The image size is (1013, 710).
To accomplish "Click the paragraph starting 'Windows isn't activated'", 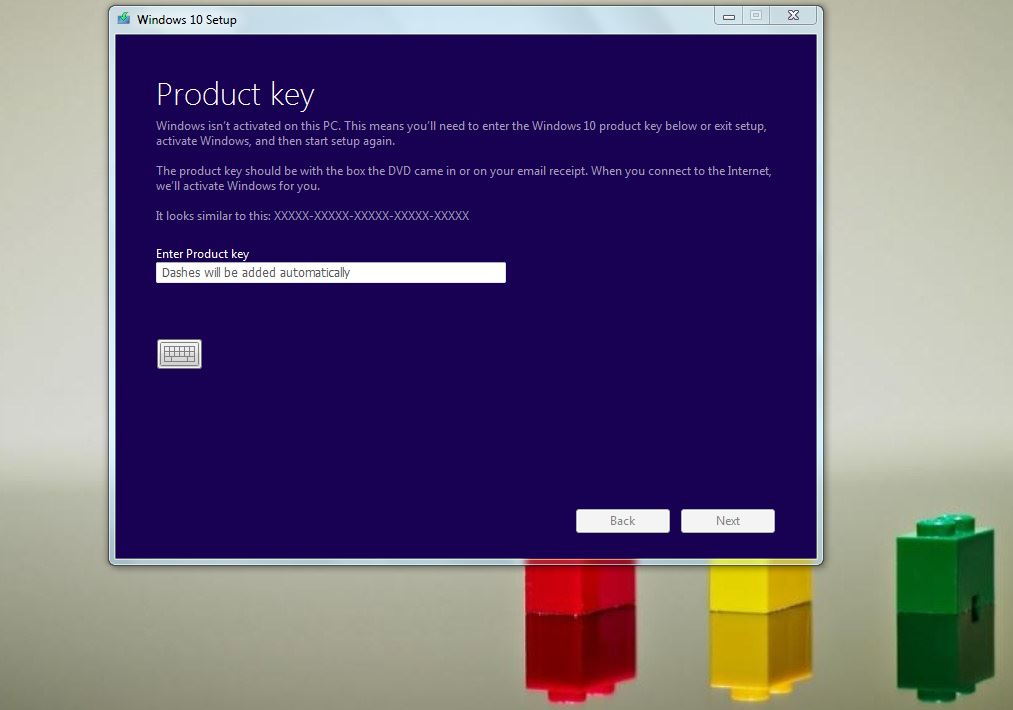I will [x=461, y=133].
